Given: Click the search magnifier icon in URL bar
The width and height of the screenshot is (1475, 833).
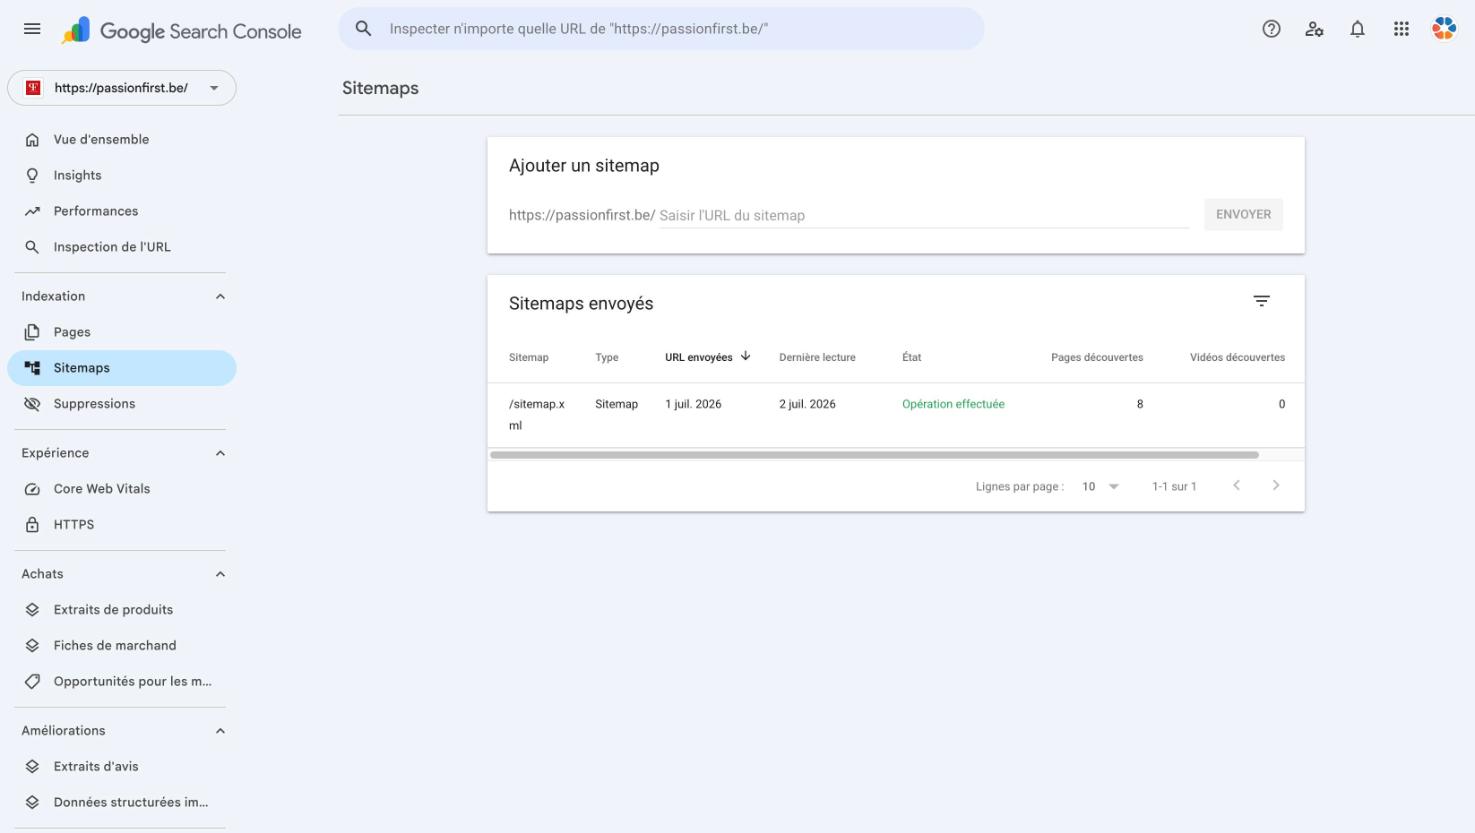Looking at the screenshot, I should pyautogui.click(x=364, y=29).
